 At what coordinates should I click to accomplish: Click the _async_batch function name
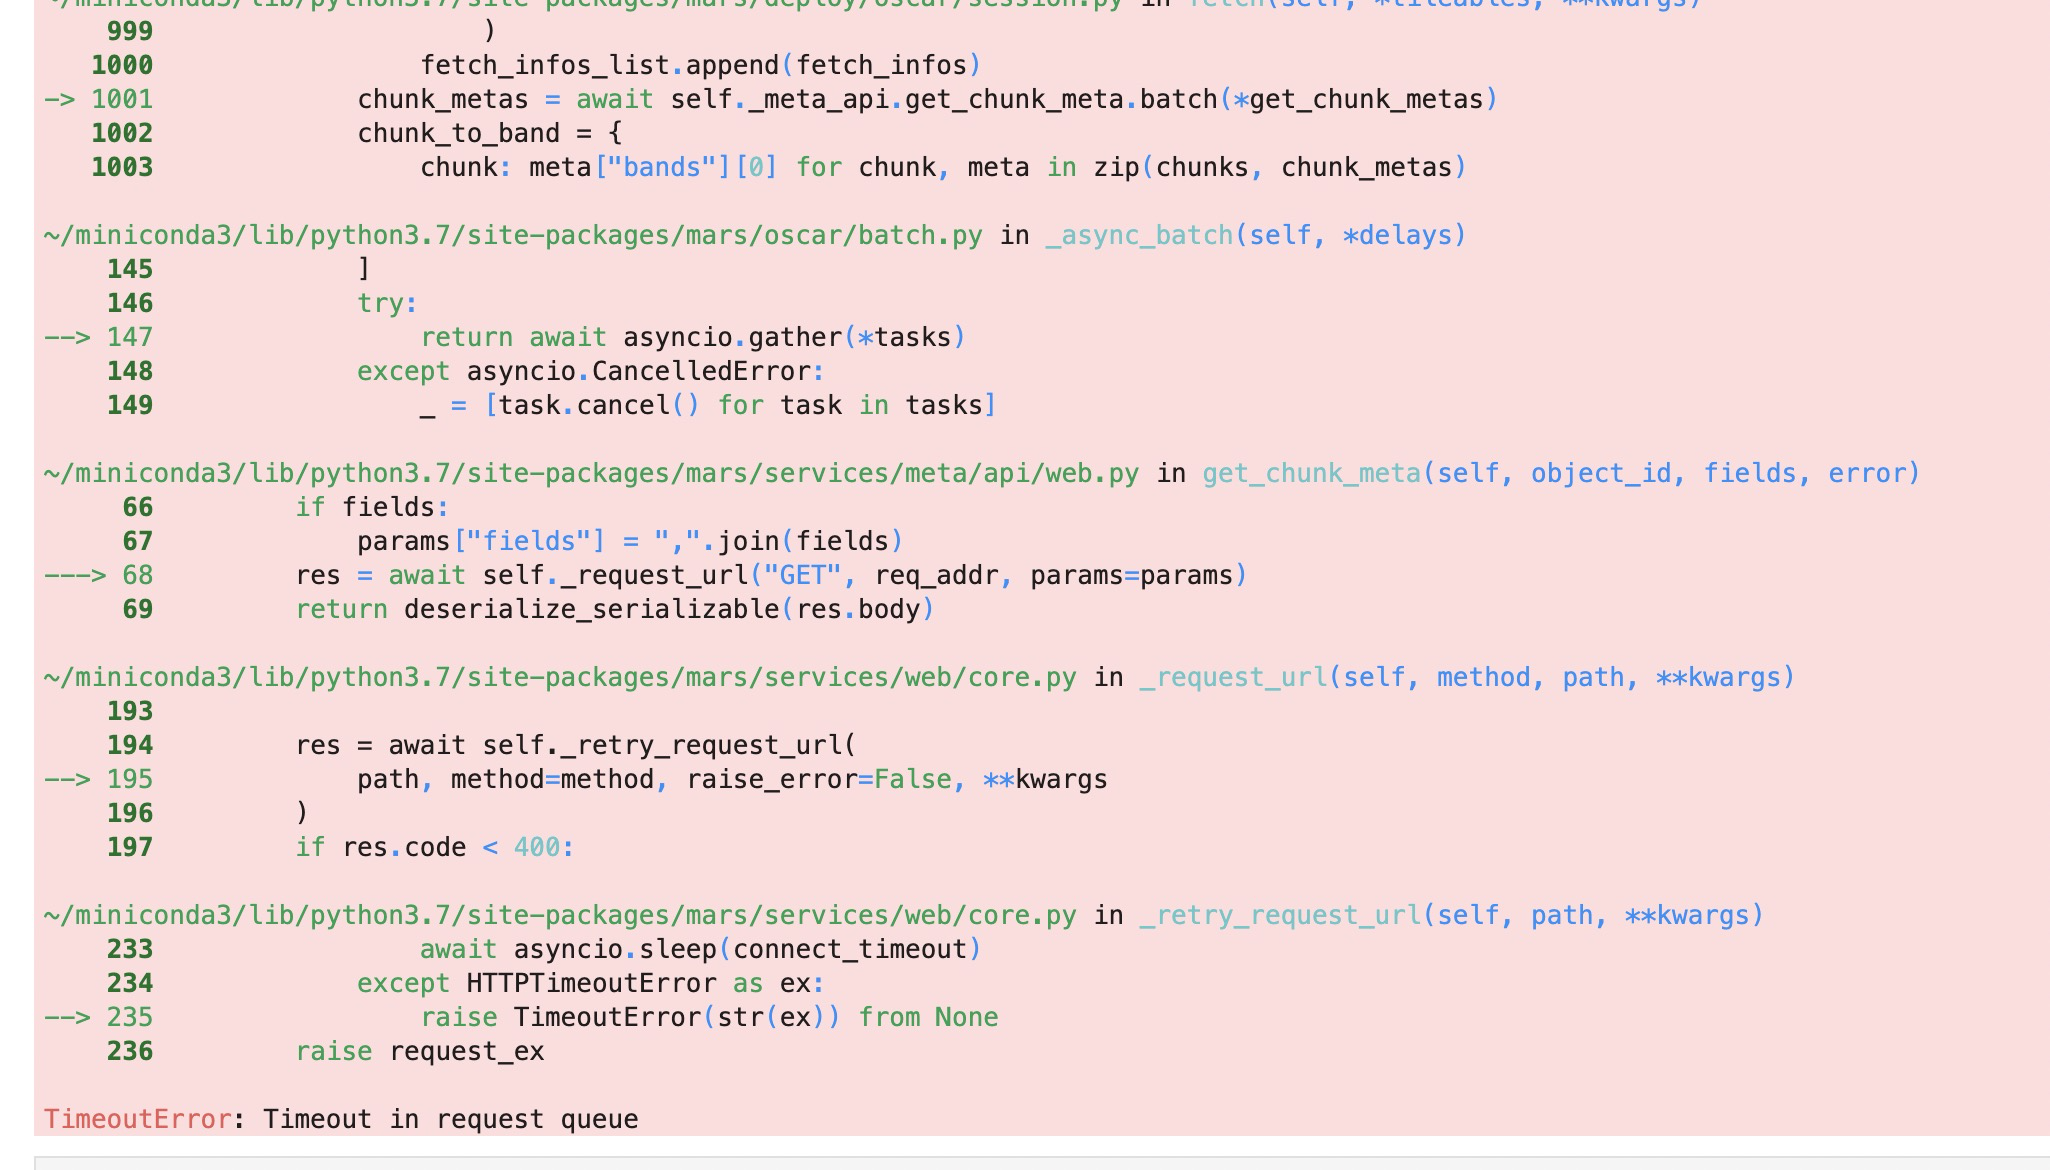point(1138,235)
